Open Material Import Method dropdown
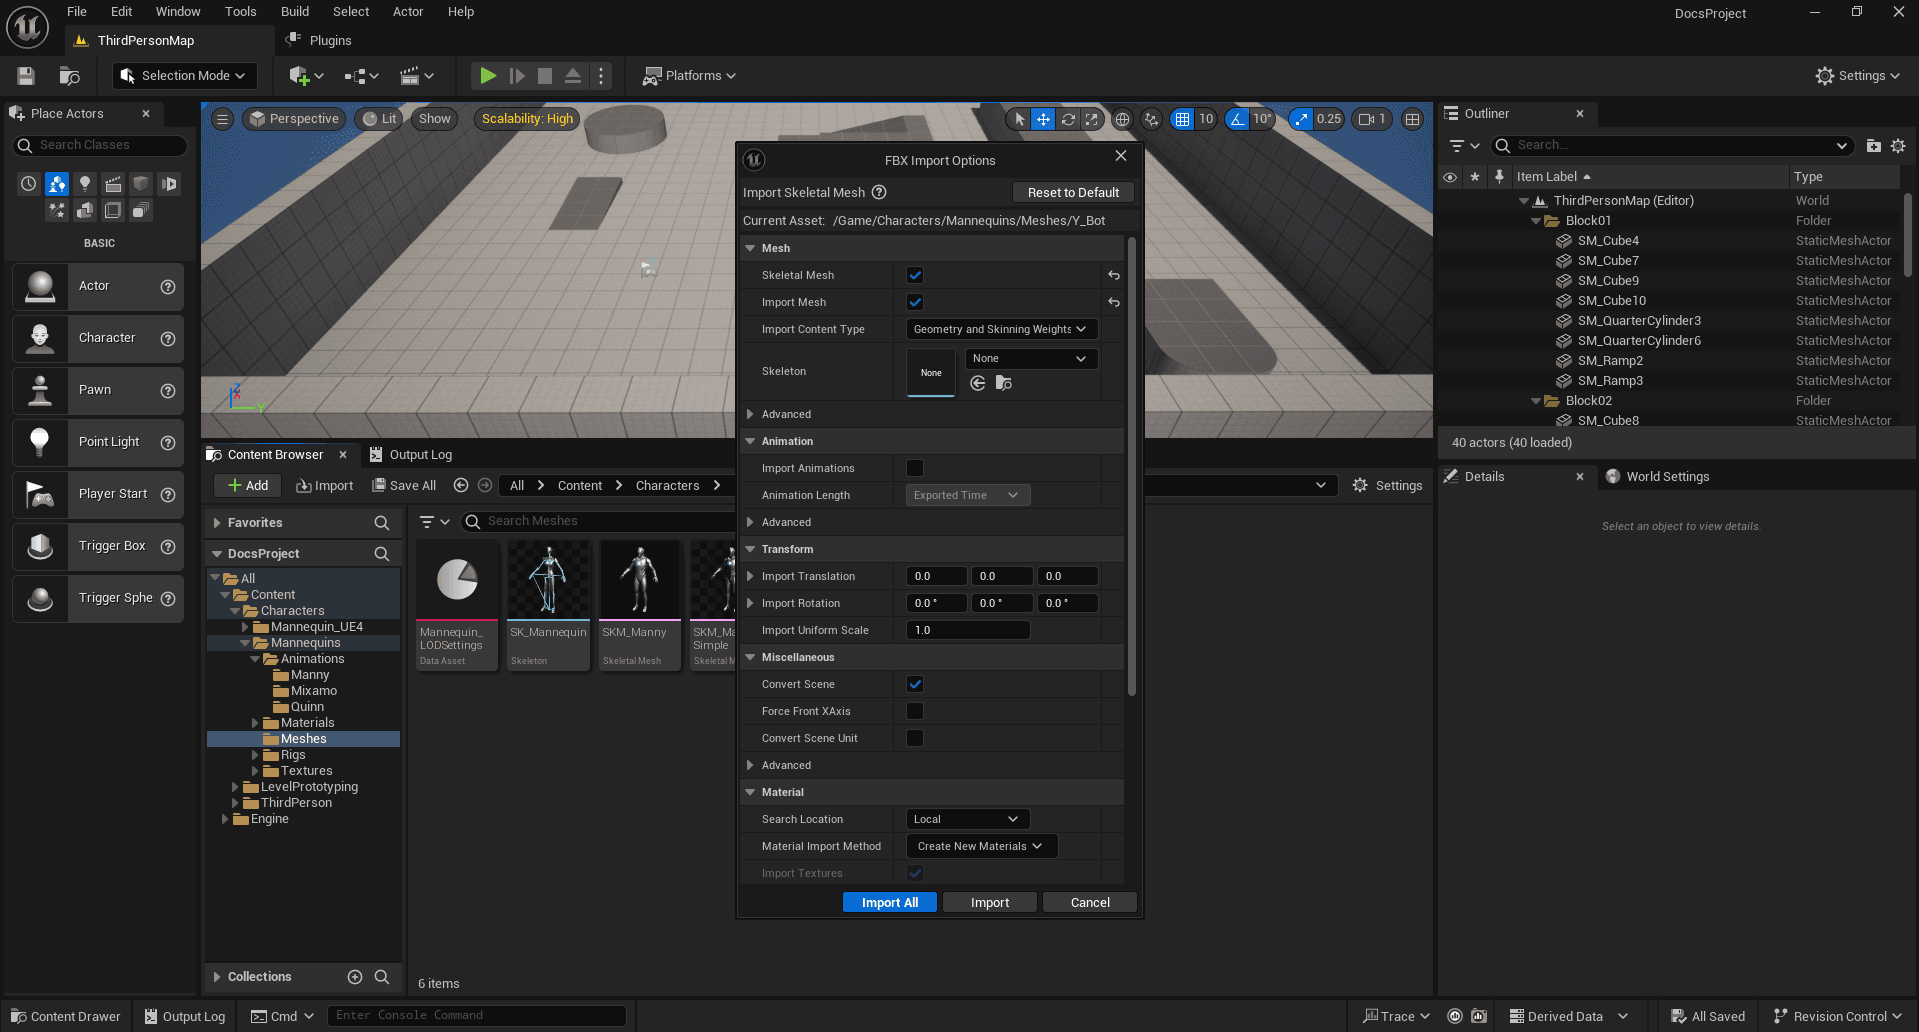The image size is (1919, 1032). (980, 846)
